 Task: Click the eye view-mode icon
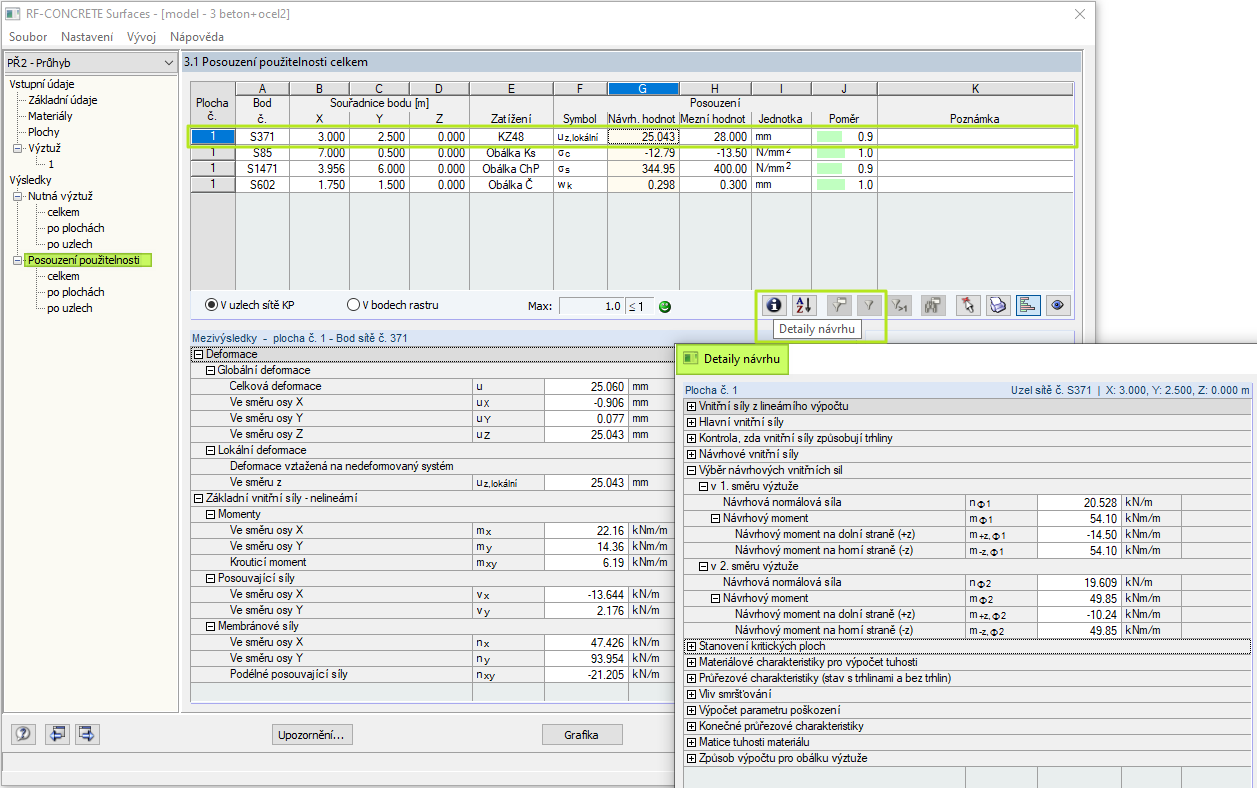pyautogui.click(x=1056, y=306)
